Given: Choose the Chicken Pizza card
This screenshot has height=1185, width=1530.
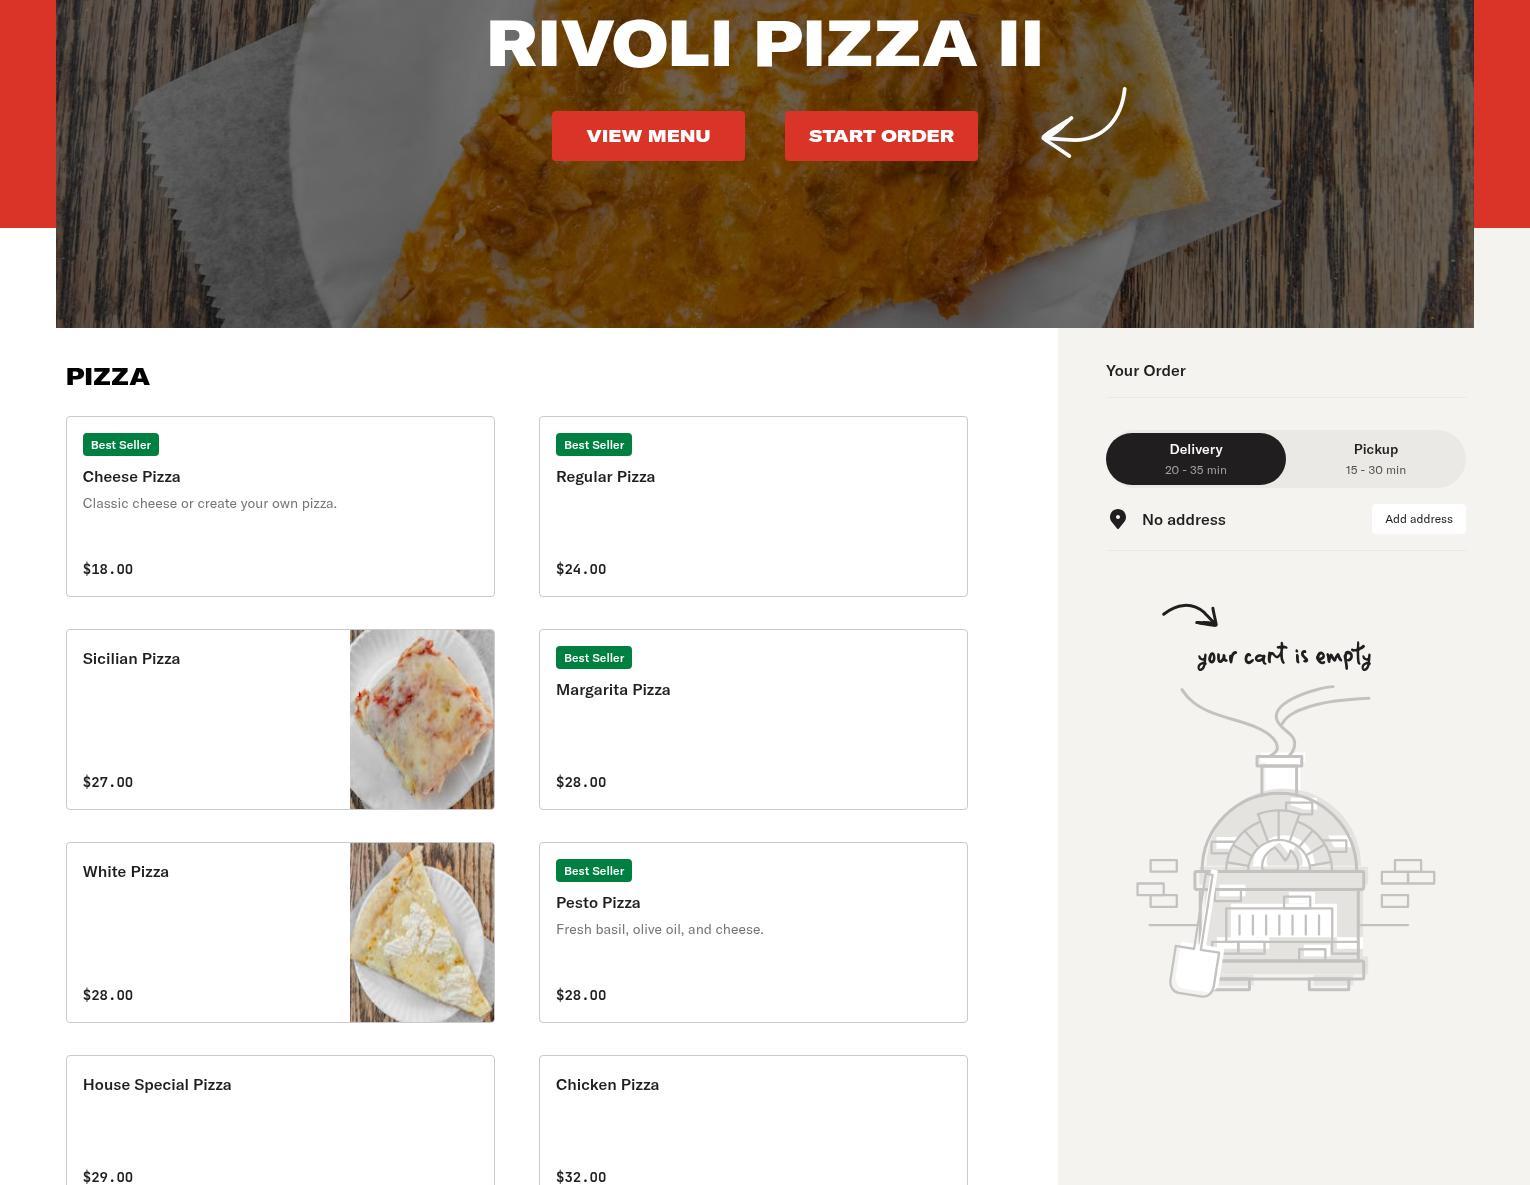Looking at the screenshot, I should 753,1120.
